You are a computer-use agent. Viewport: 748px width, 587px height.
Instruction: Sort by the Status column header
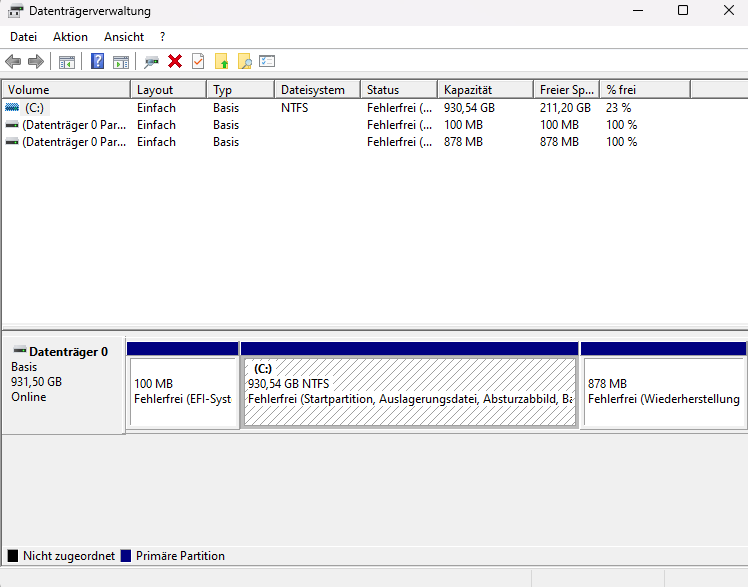pos(399,90)
